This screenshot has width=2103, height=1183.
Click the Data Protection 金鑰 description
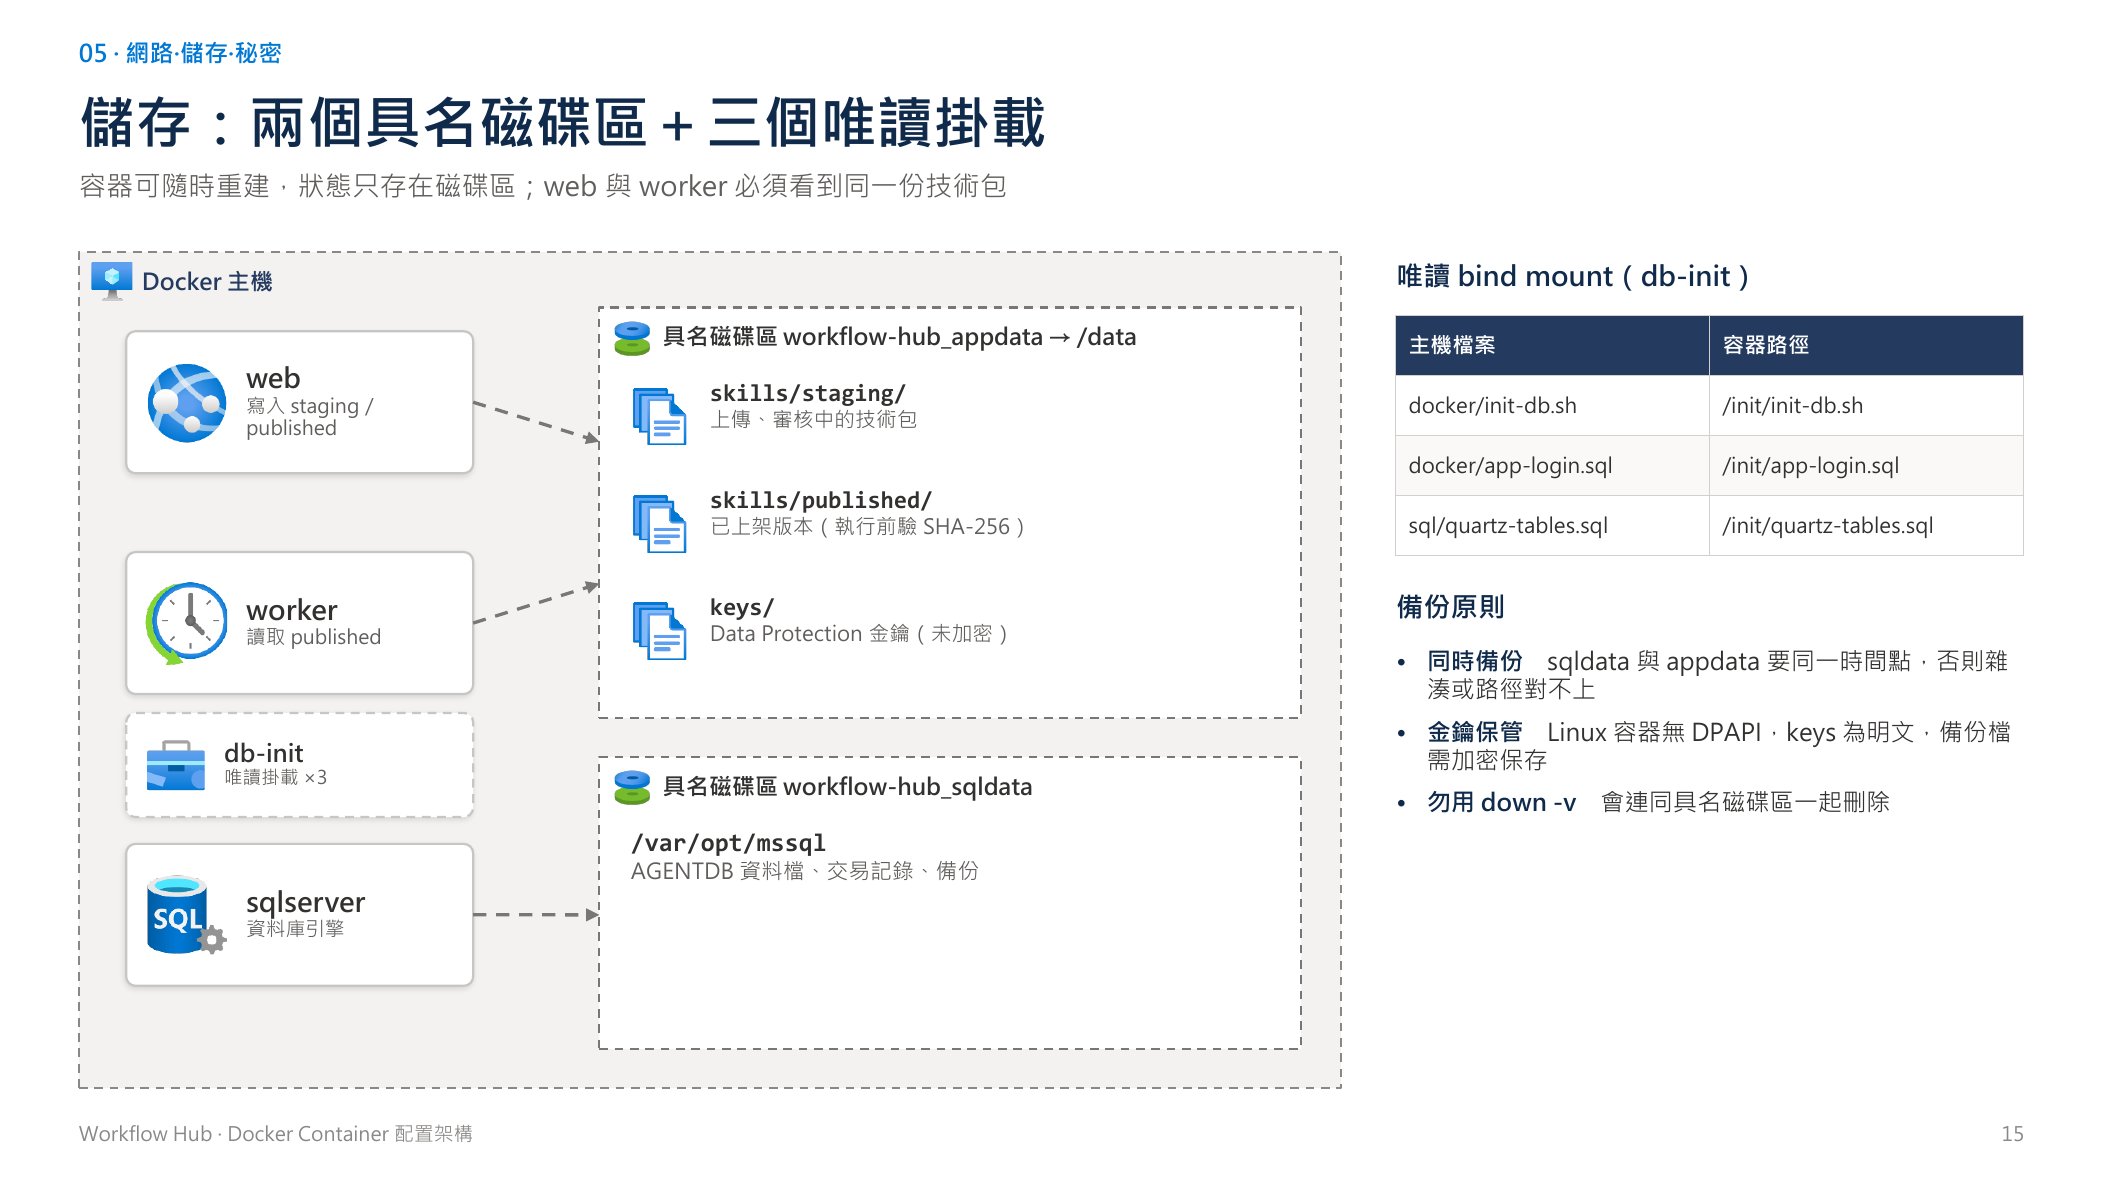coord(858,633)
